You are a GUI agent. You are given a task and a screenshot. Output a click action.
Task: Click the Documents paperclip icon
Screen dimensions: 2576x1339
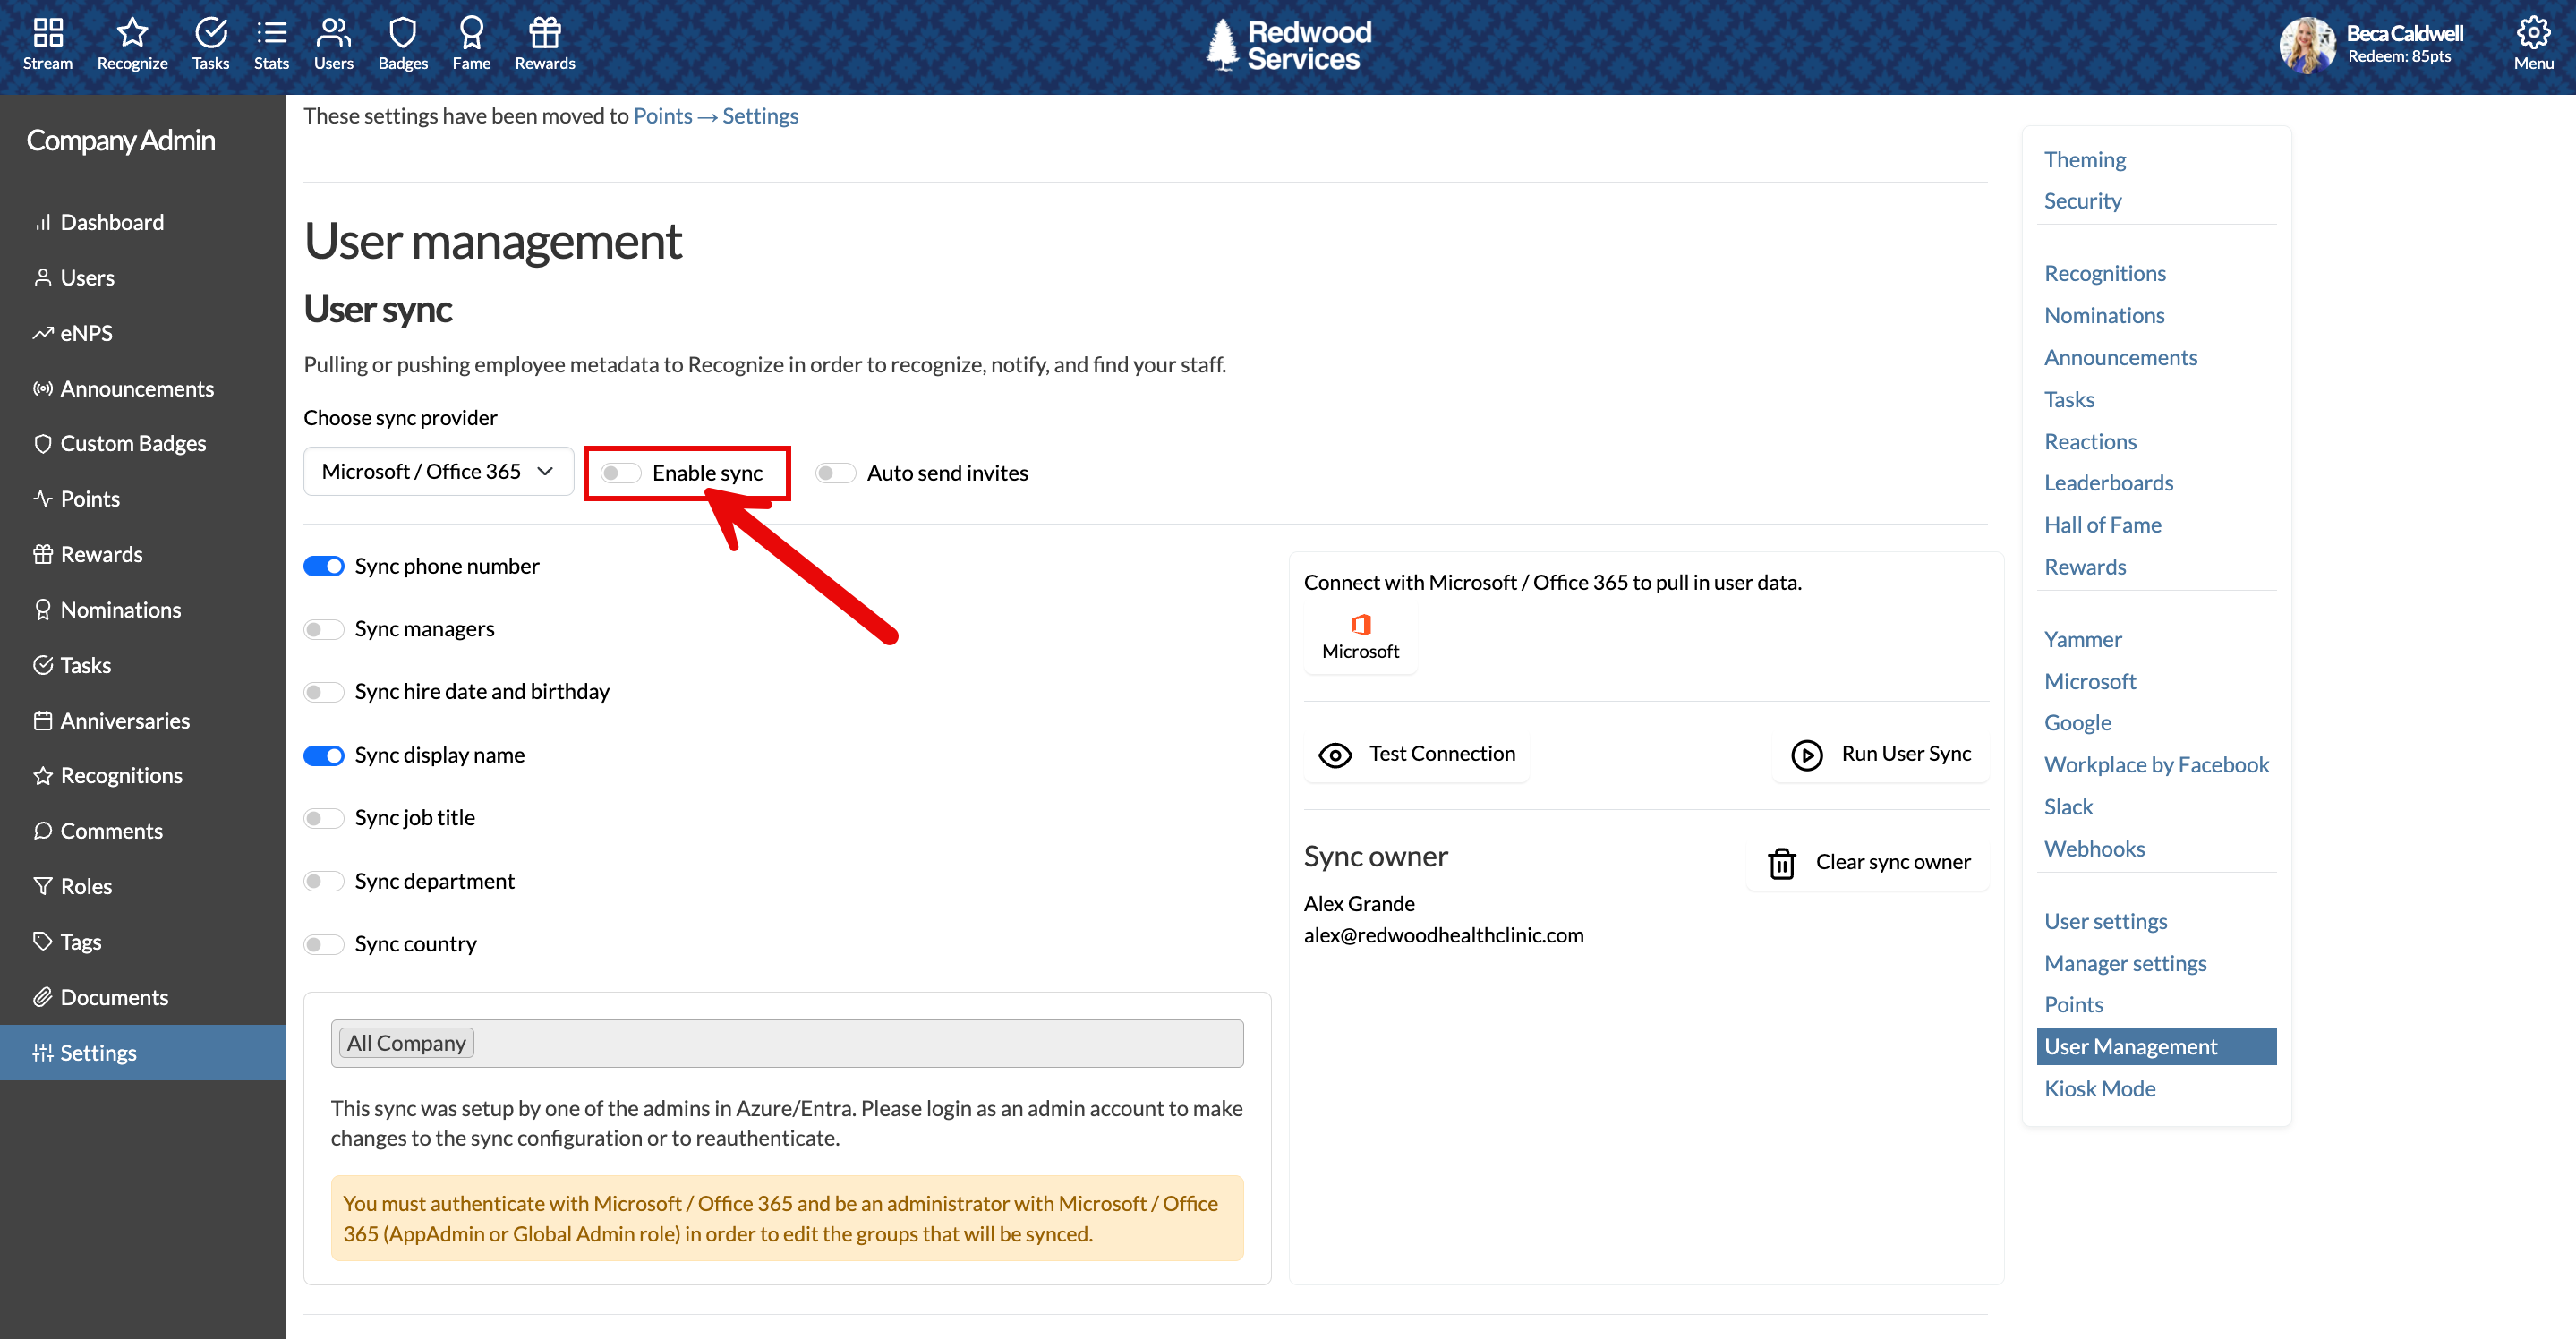click(x=42, y=997)
